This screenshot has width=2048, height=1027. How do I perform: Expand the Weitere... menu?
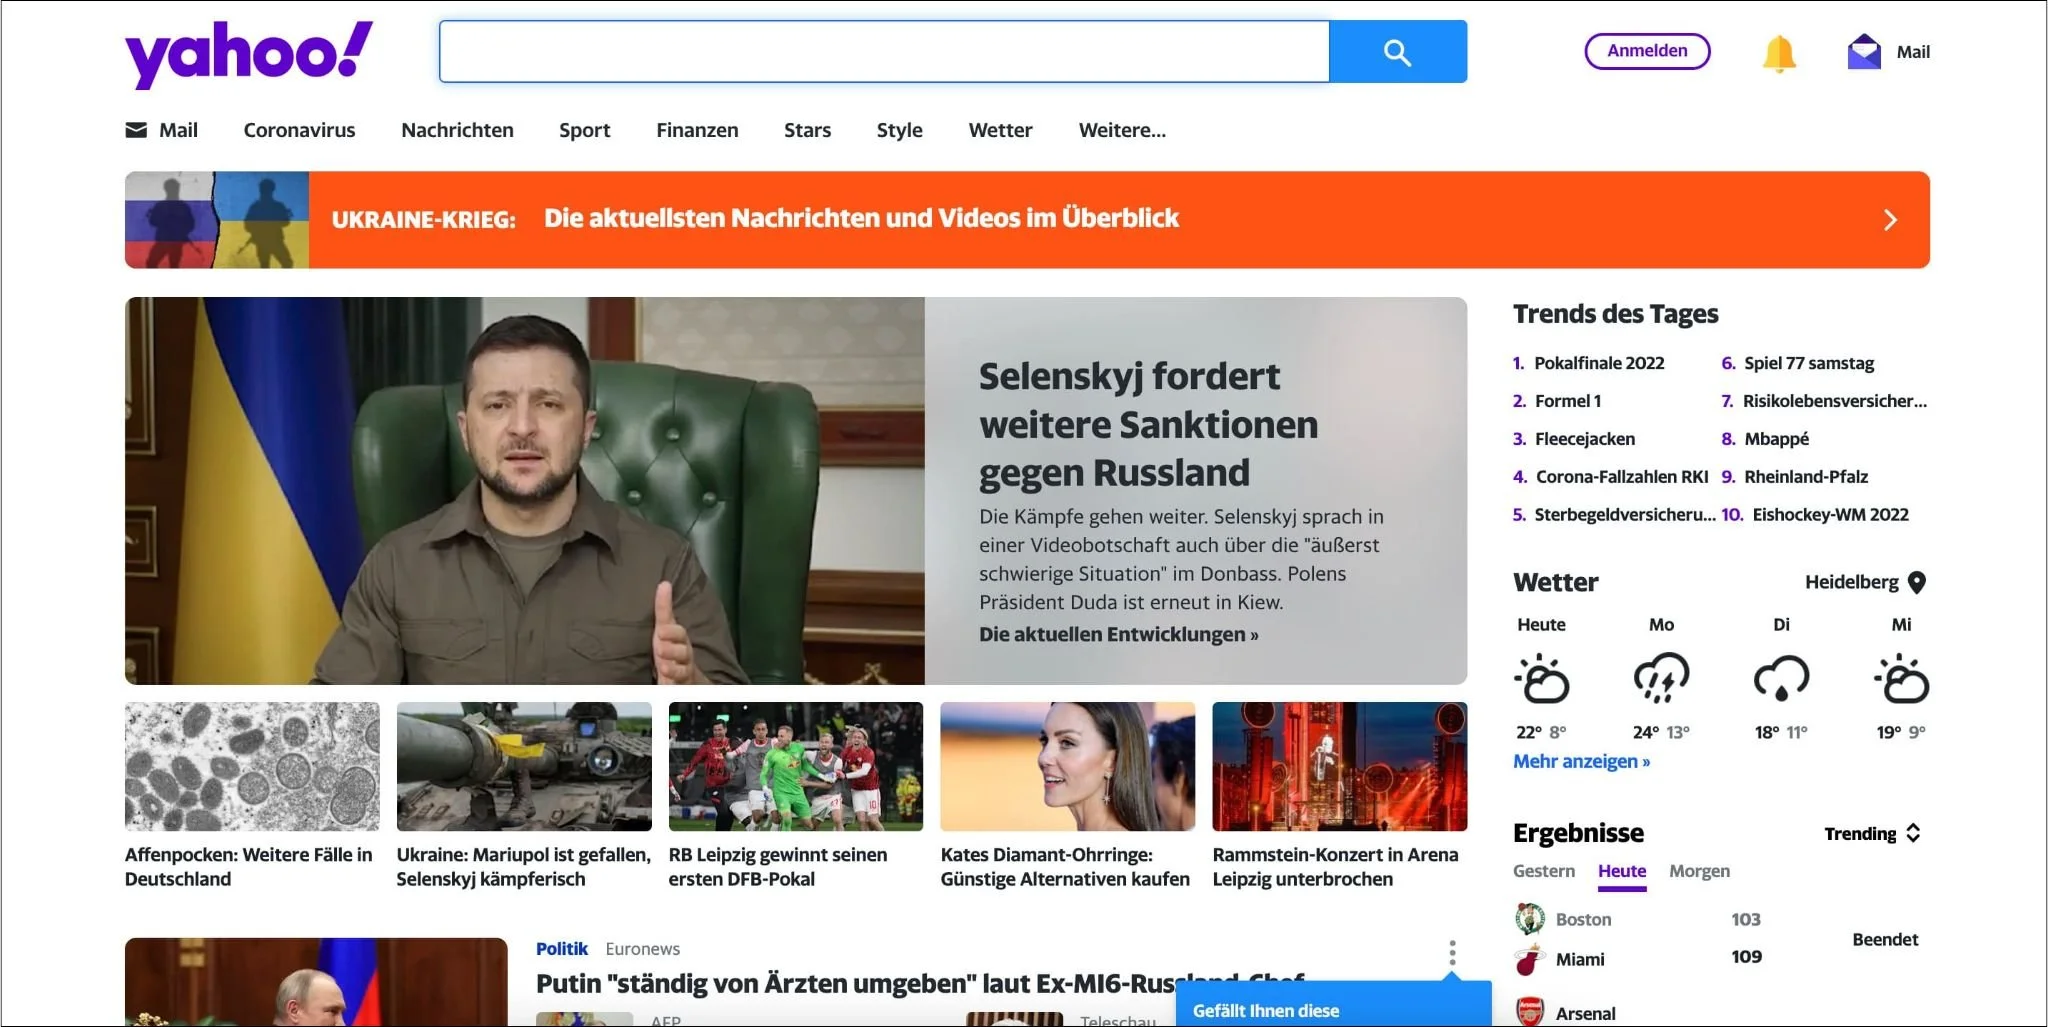pyautogui.click(x=1122, y=130)
